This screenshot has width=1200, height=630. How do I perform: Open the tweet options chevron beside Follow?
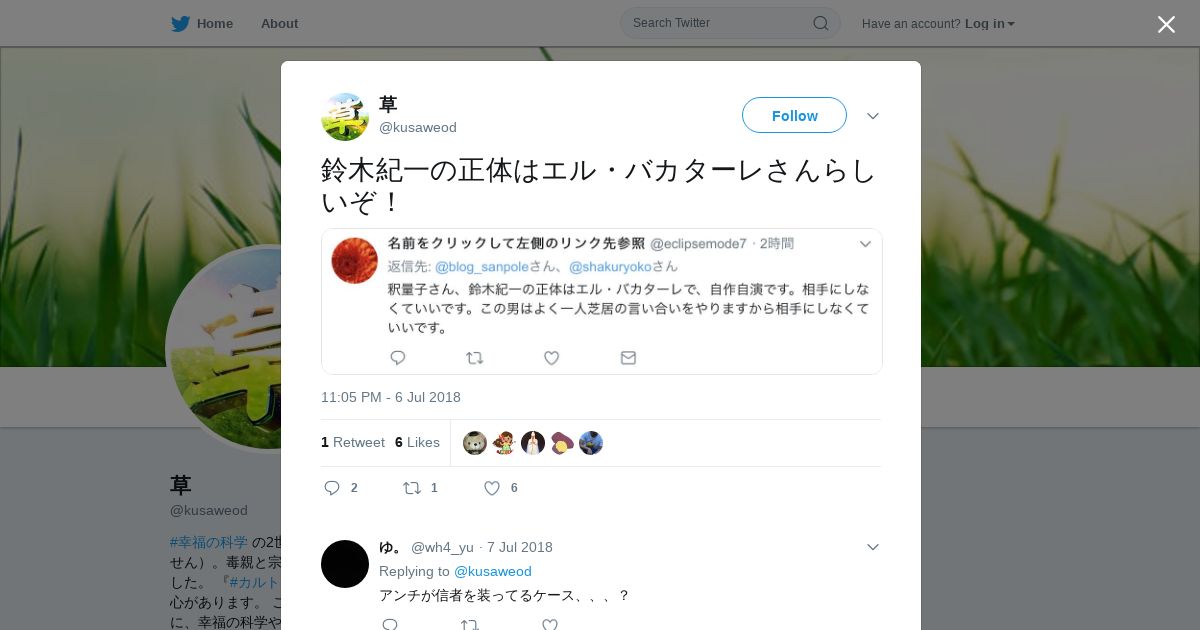[873, 116]
